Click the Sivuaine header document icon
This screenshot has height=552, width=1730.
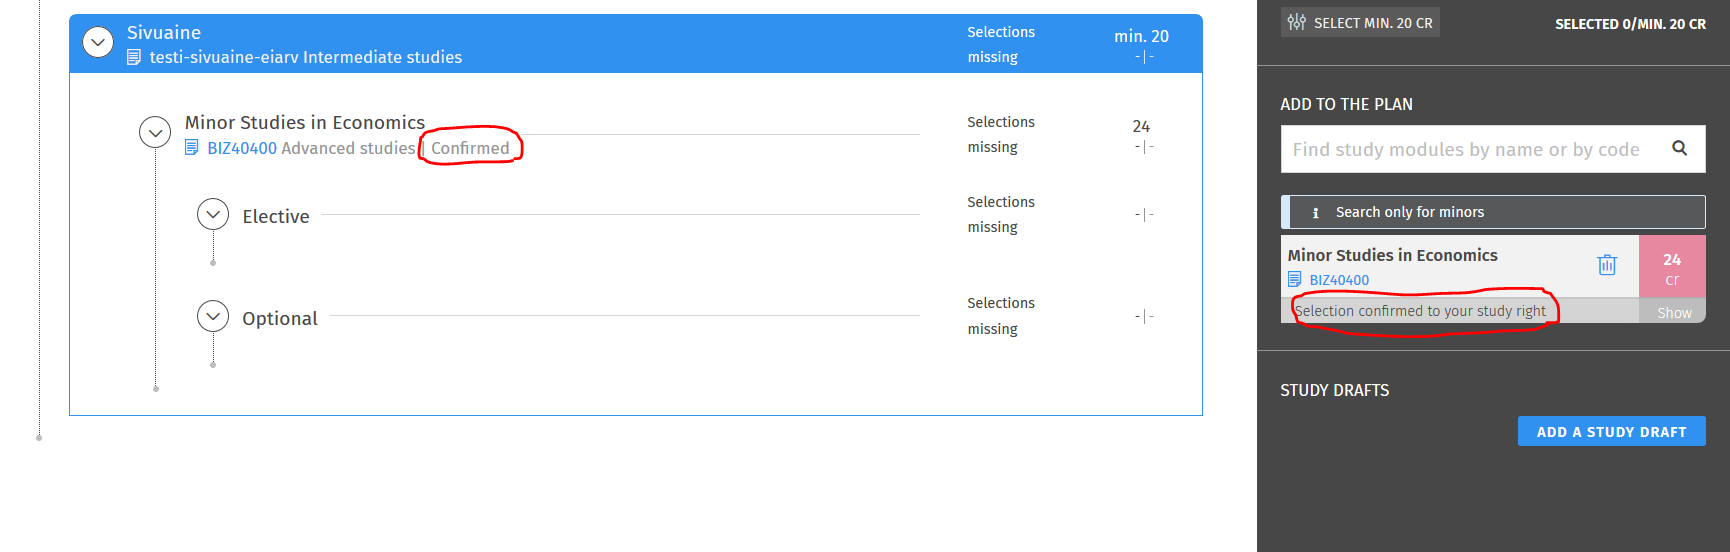[134, 58]
